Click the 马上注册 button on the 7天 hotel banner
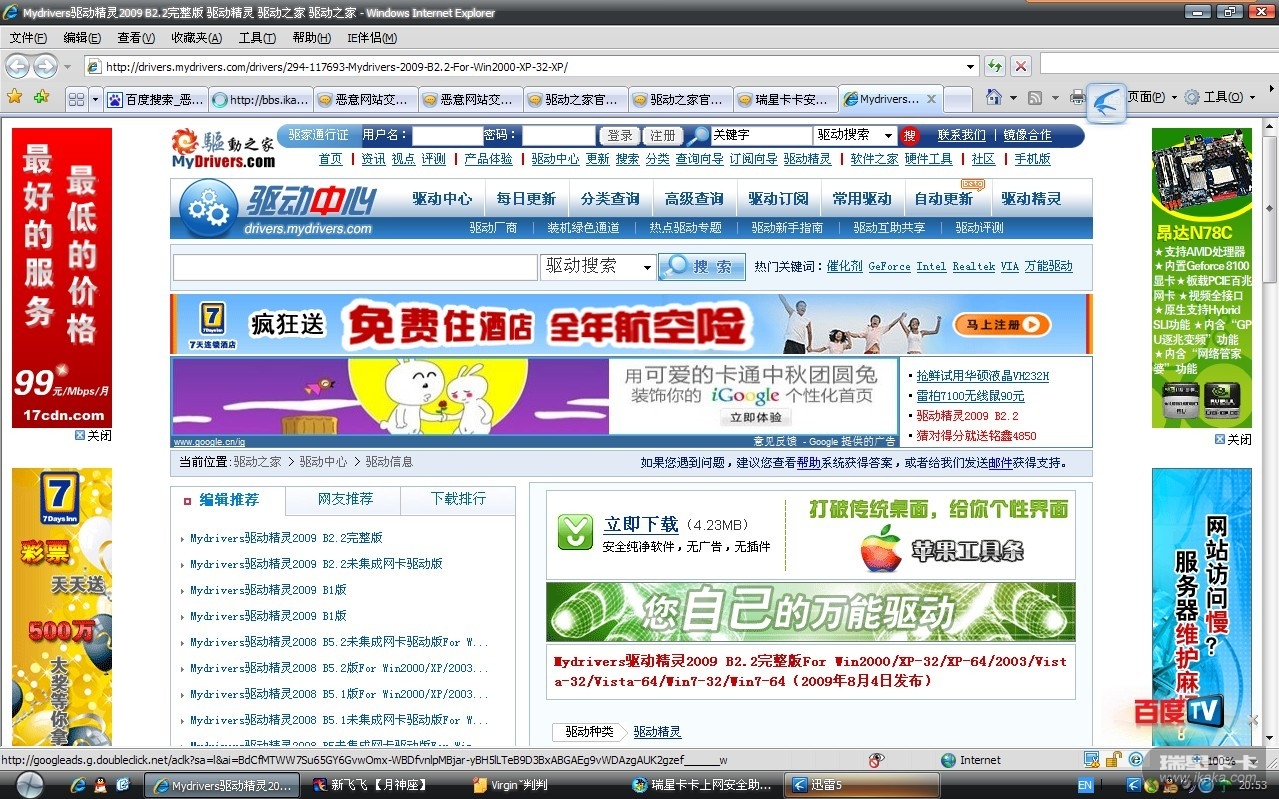The image size is (1279, 799). 1001,324
